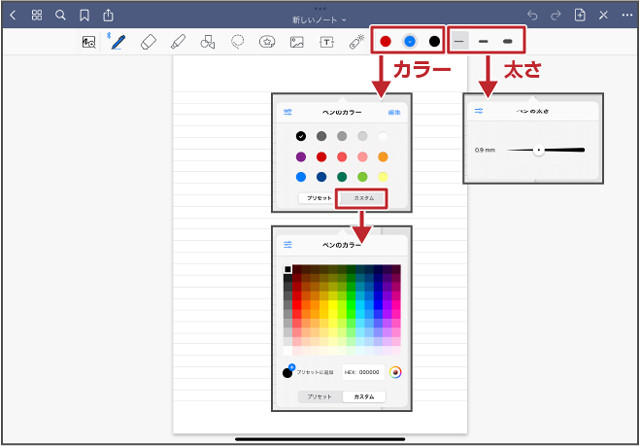Screen dimensions: 640x446
Task: Open the thumbnail grid view
Action: click(37, 15)
